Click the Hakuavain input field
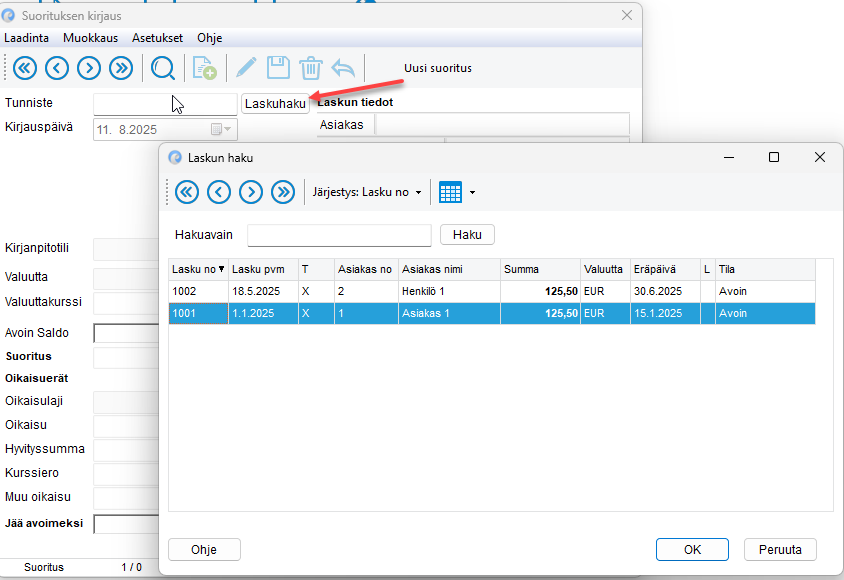Screen dimensions: 844x580 pos(339,235)
